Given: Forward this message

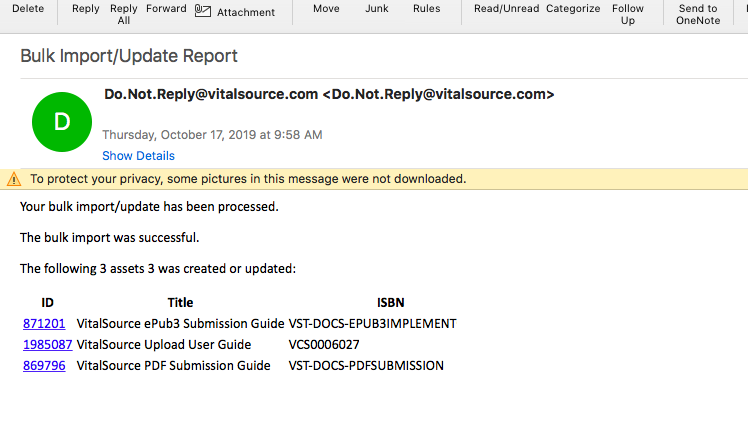Looking at the screenshot, I should tap(166, 9).
